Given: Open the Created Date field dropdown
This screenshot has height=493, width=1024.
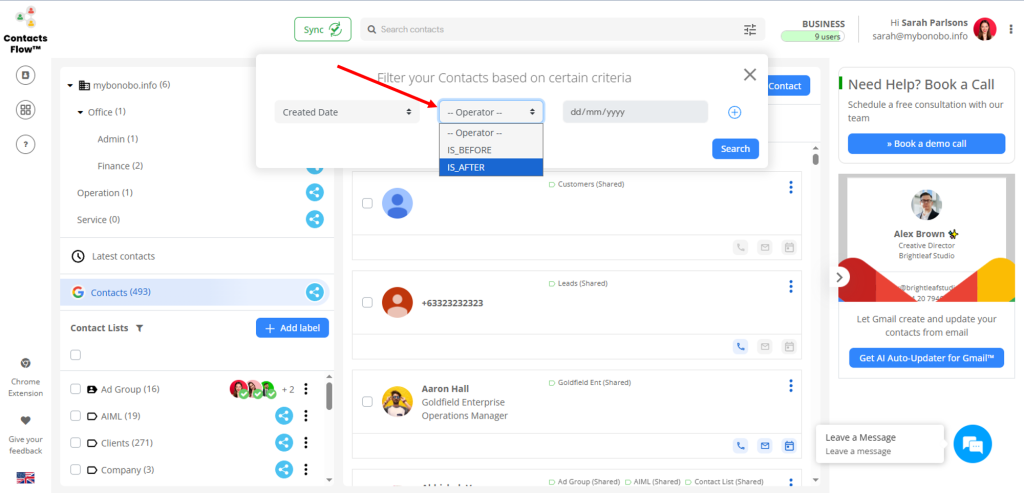Looking at the screenshot, I should 347,112.
